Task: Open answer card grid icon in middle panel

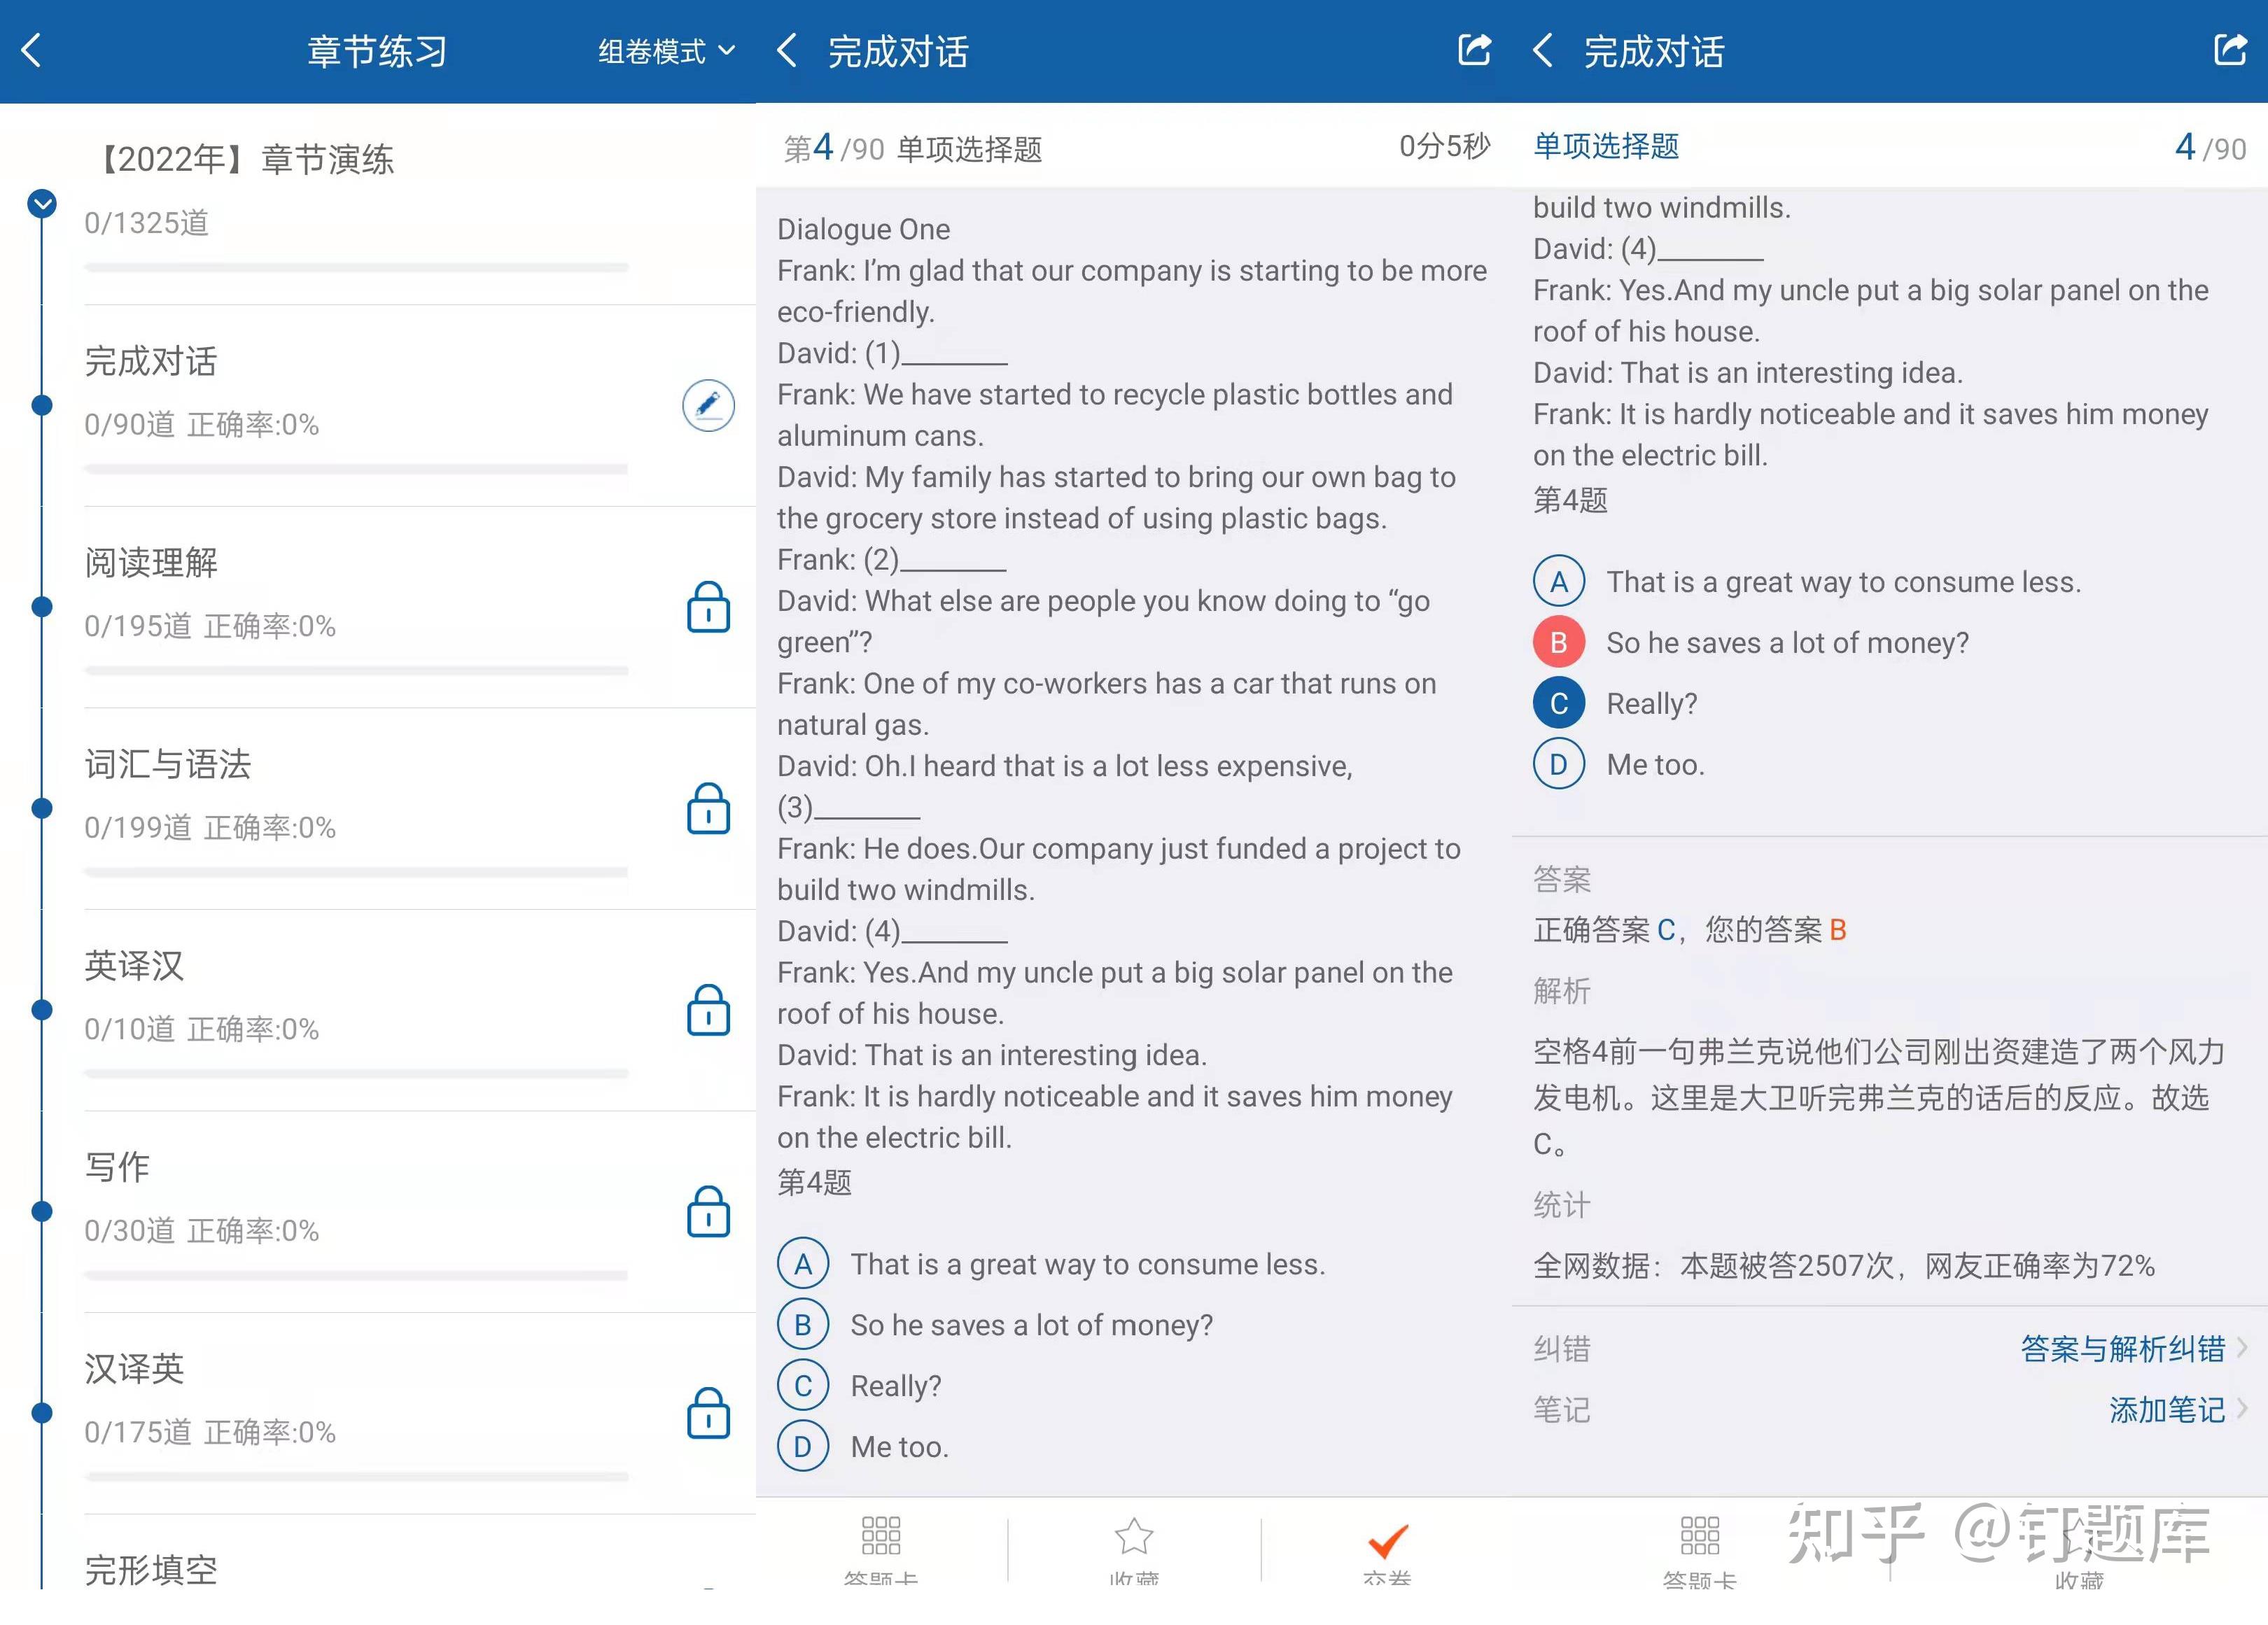Action: (880, 1535)
